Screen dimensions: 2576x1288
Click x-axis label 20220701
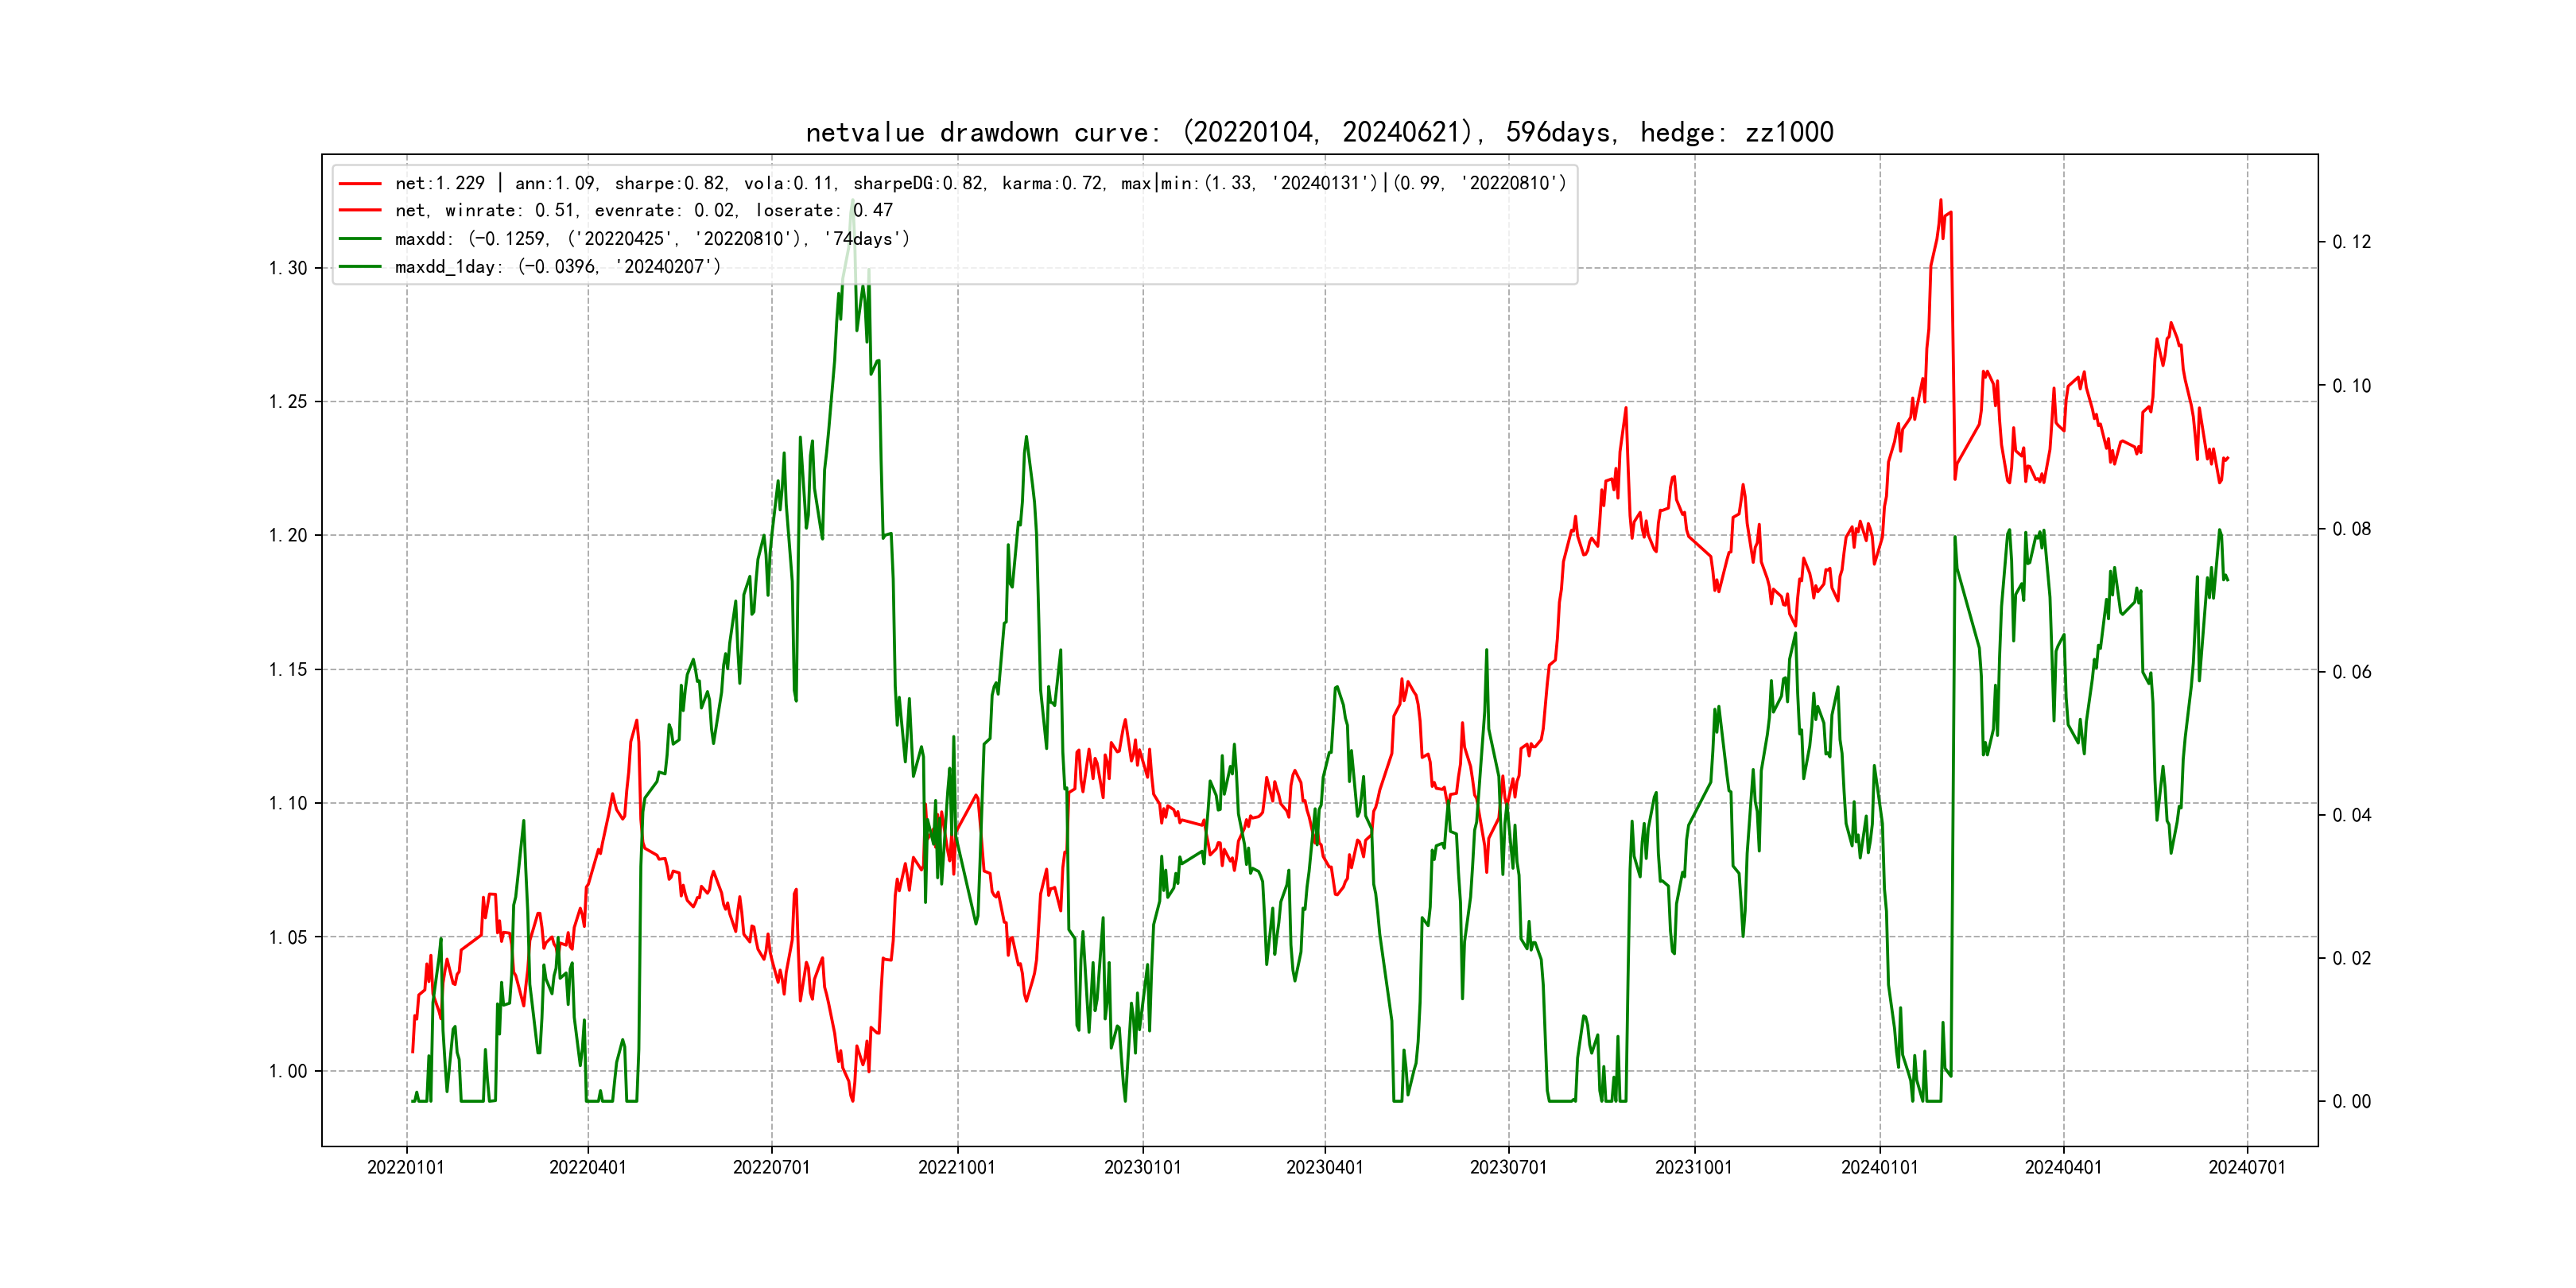tap(771, 1168)
